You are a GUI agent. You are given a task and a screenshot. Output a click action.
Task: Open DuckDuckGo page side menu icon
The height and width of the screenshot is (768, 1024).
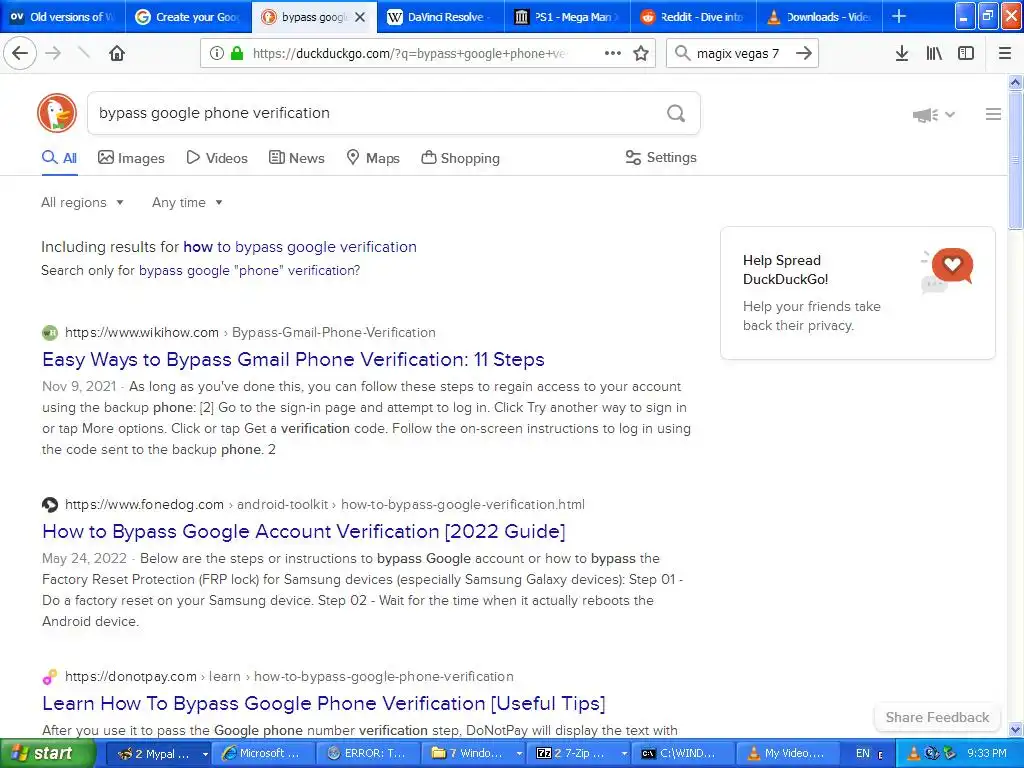pyautogui.click(x=993, y=114)
